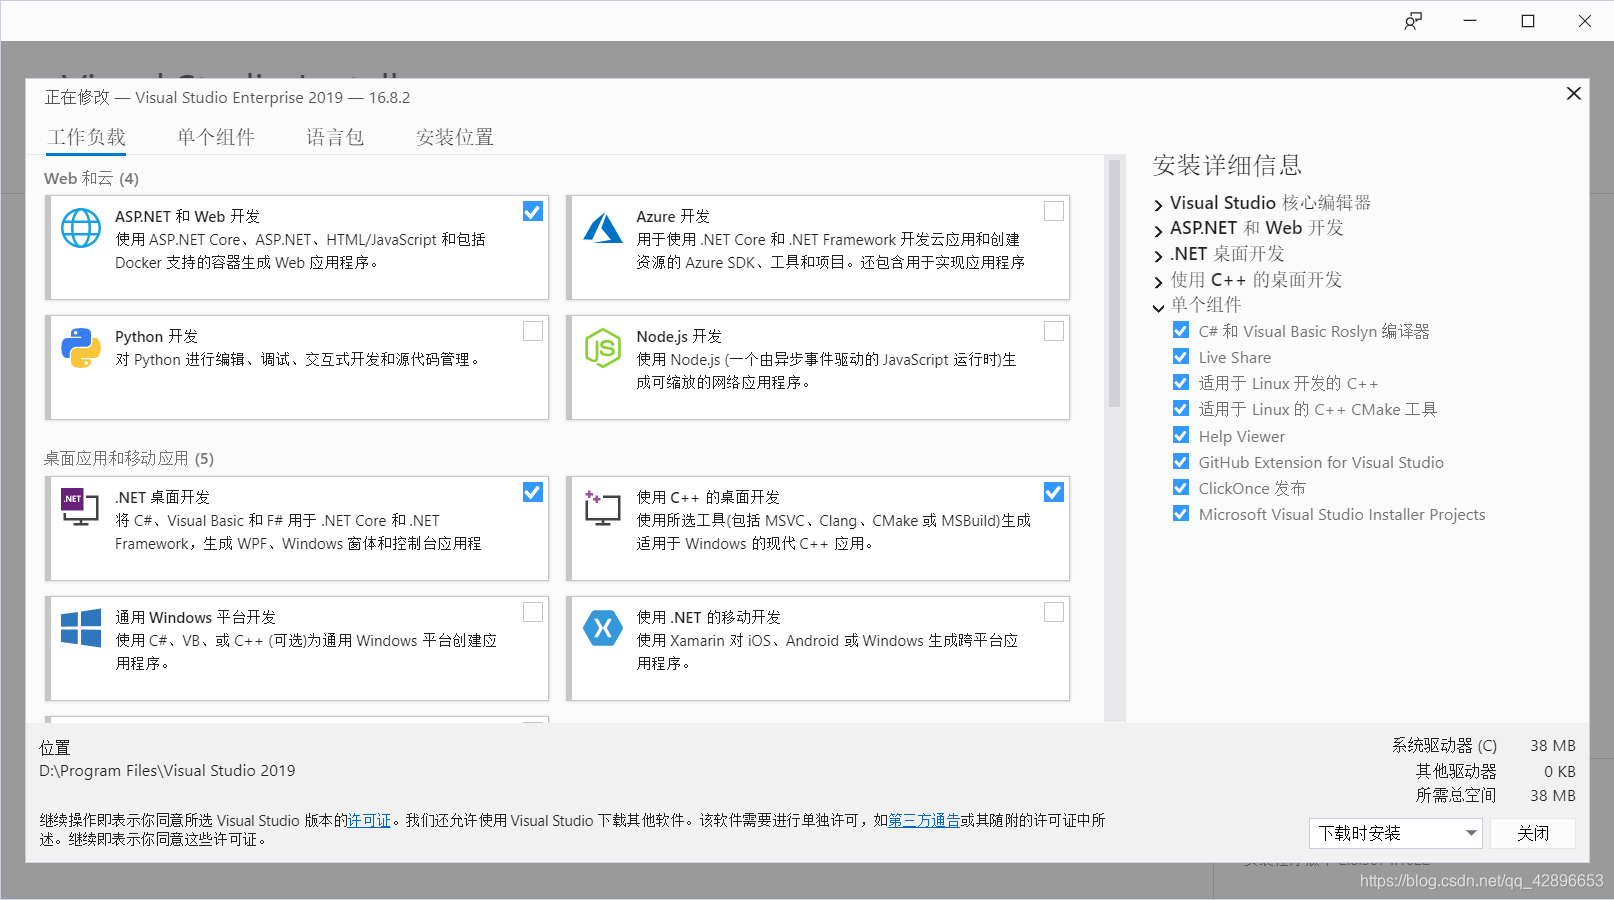1614x900 pixels.
Task: Open the 许可证 link
Action: pyautogui.click(x=369, y=820)
